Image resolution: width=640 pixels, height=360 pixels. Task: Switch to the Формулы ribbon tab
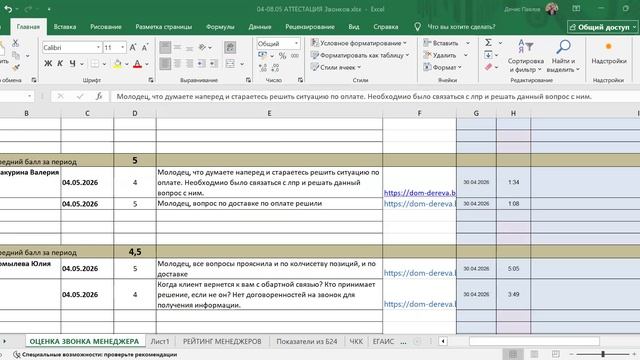[220, 27]
